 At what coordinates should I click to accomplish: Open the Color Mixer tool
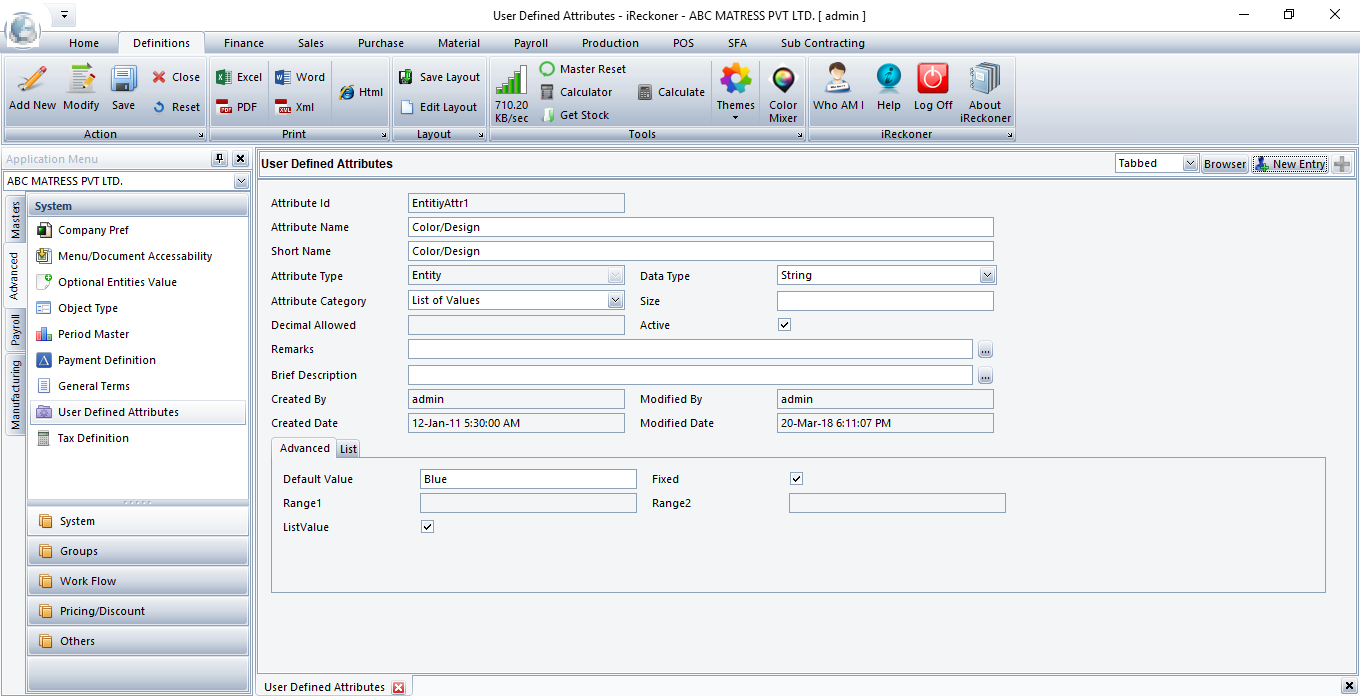click(783, 92)
